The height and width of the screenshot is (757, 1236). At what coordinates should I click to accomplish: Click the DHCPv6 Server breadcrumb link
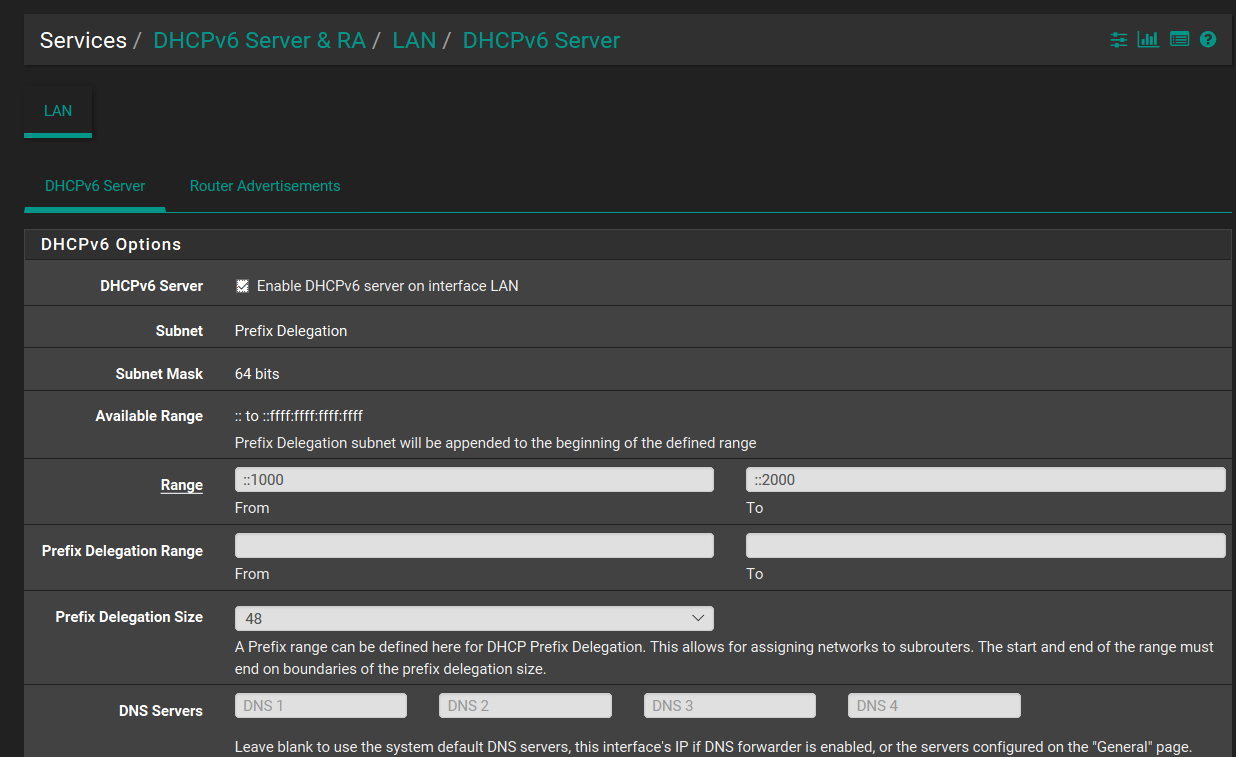pyautogui.click(x=541, y=41)
